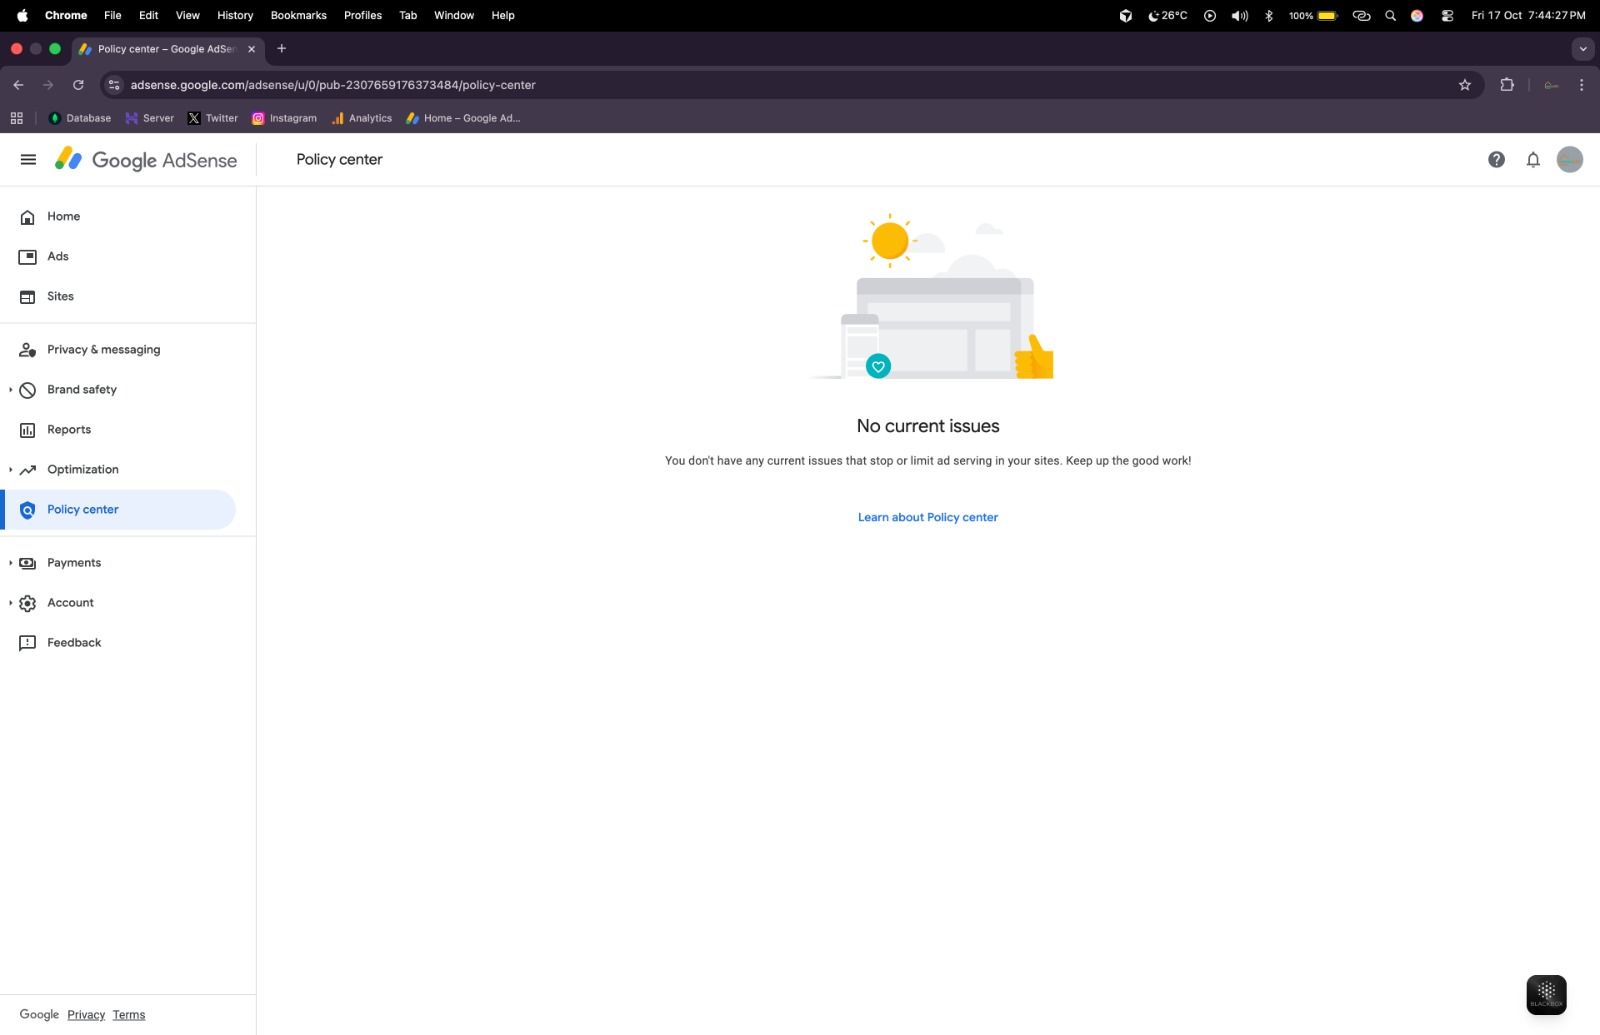Open Chrome's three-dot menu

tap(1581, 85)
